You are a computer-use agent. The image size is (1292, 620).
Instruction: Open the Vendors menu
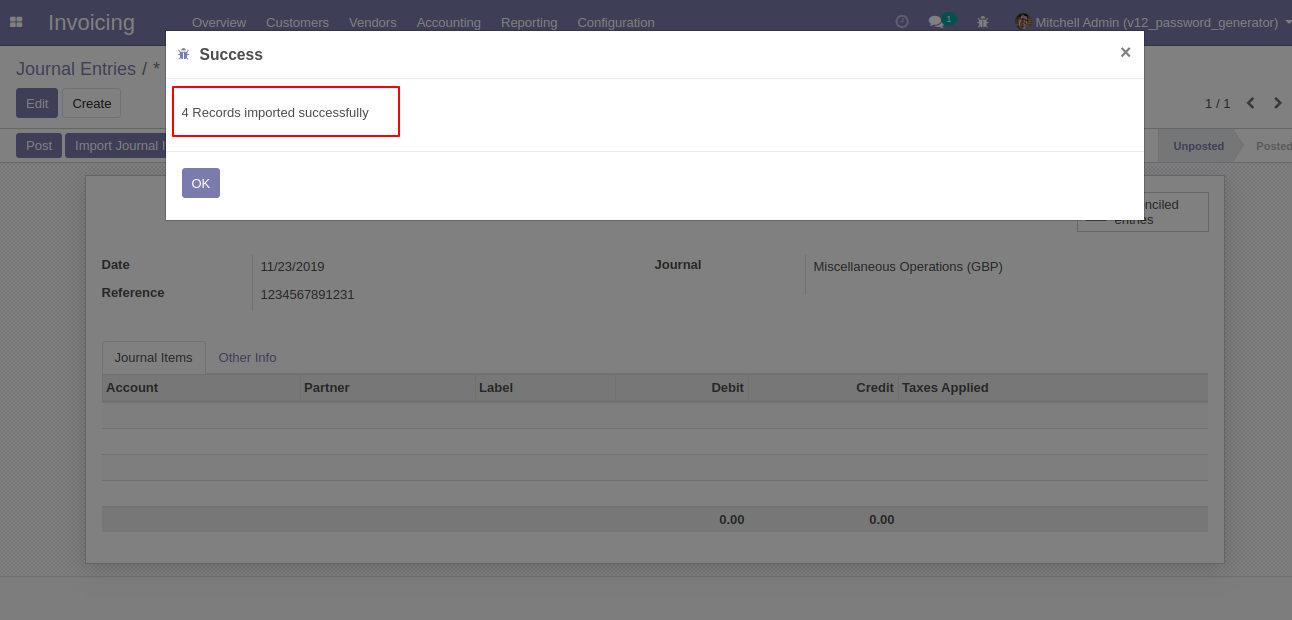pos(373,22)
